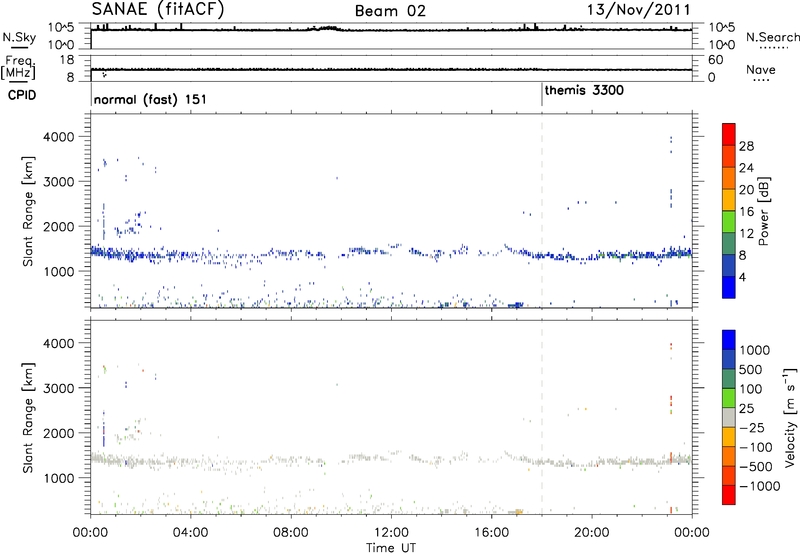800x554 pixels.
Task: Click the Slant Range label of velocity panel
Action: click(x=28, y=417)
